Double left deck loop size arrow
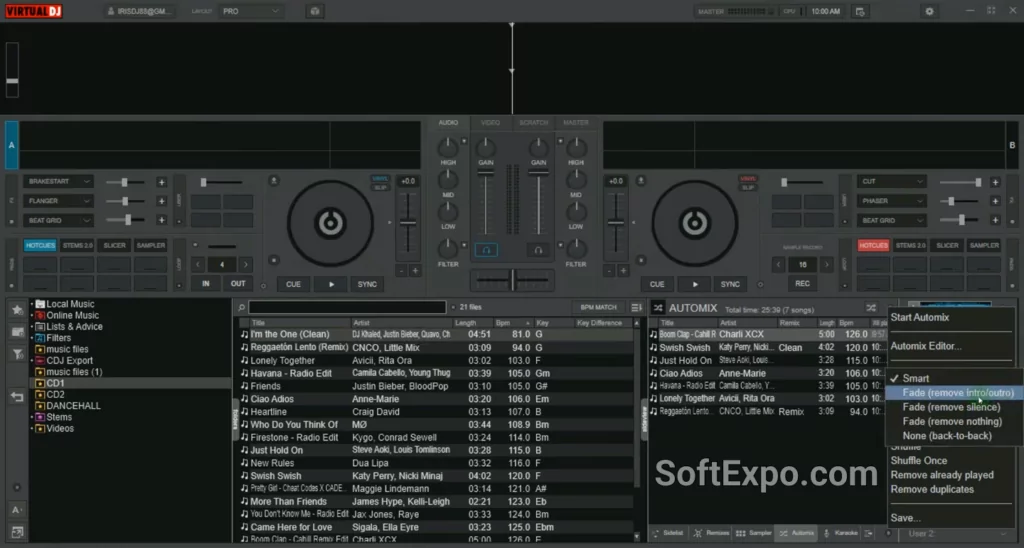Image resolution: width=1024 pixels, height=548 pixels. coord(246,265)
